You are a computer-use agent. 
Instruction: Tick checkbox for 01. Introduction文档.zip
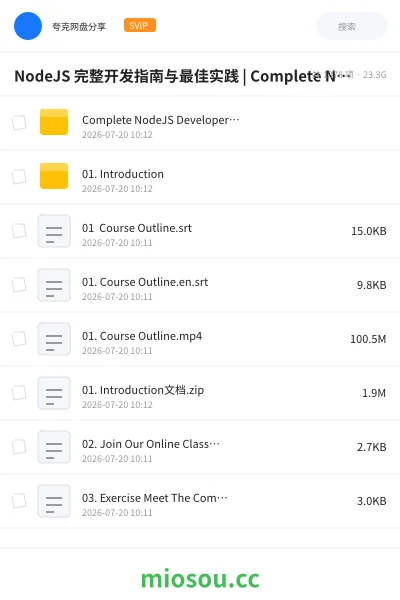[19, 393]
